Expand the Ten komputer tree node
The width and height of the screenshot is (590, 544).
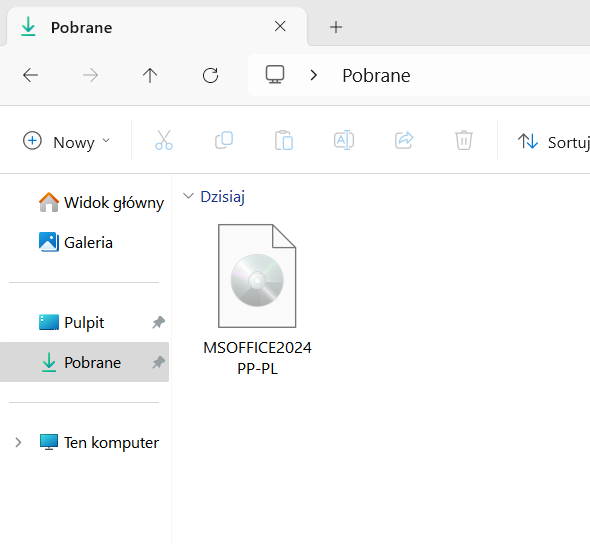18,442
